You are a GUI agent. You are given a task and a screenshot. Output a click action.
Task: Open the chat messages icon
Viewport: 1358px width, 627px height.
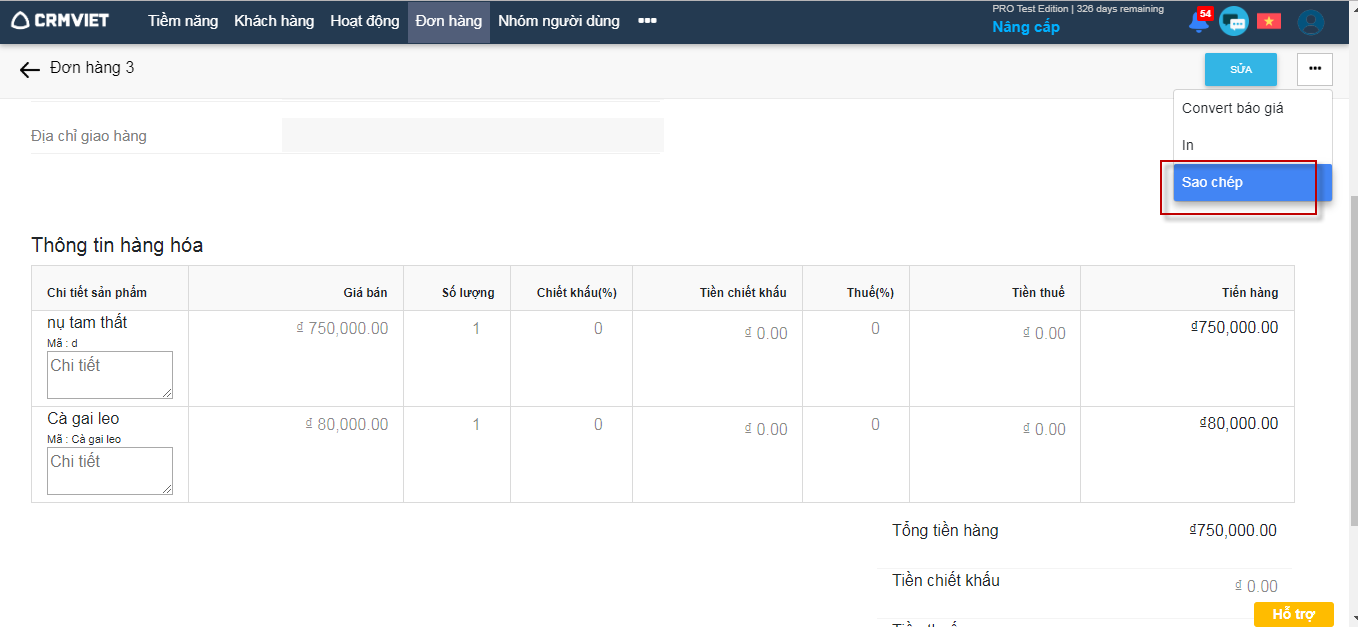1233,21
